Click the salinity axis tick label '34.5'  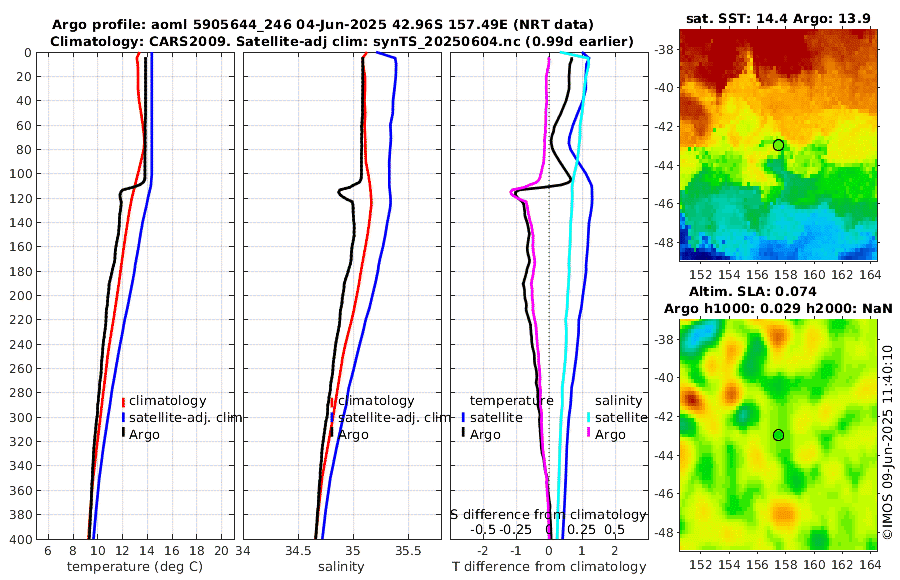[298, 551]
